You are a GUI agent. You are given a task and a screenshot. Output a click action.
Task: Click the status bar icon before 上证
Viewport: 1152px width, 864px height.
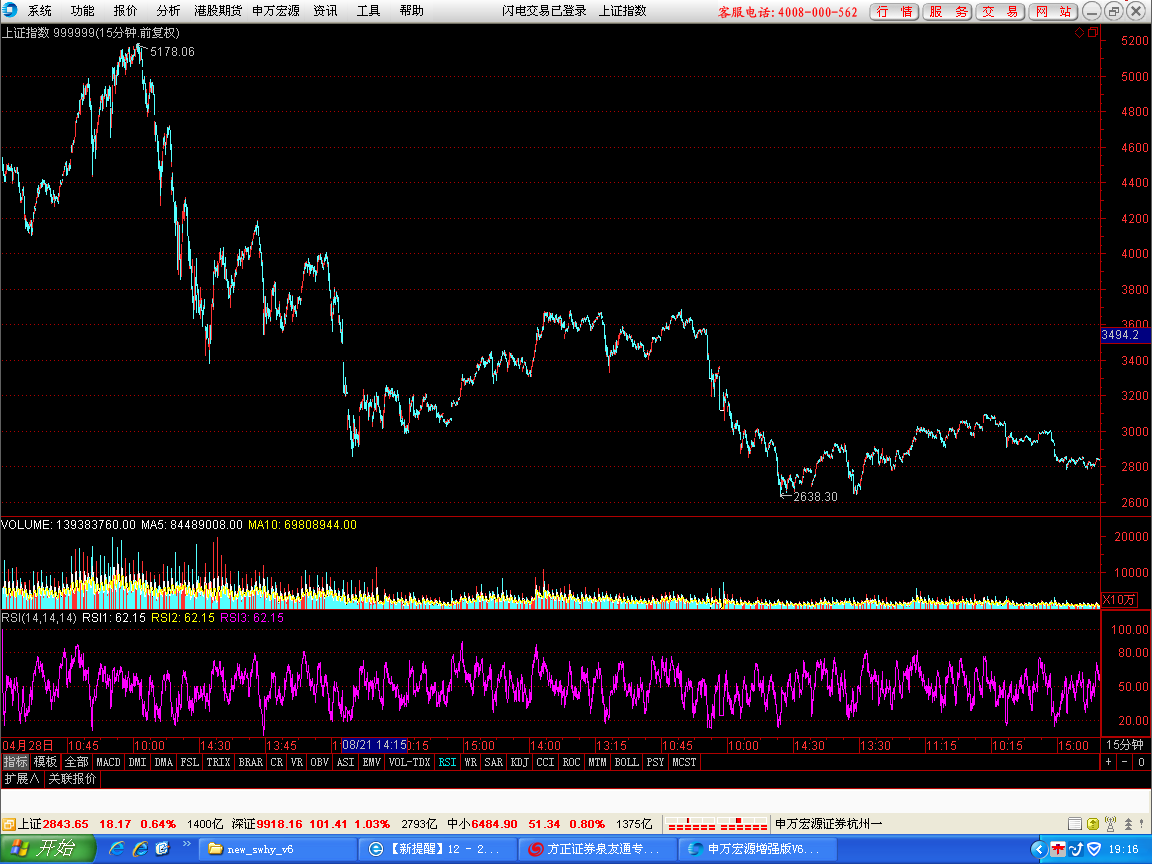(9, 824)
